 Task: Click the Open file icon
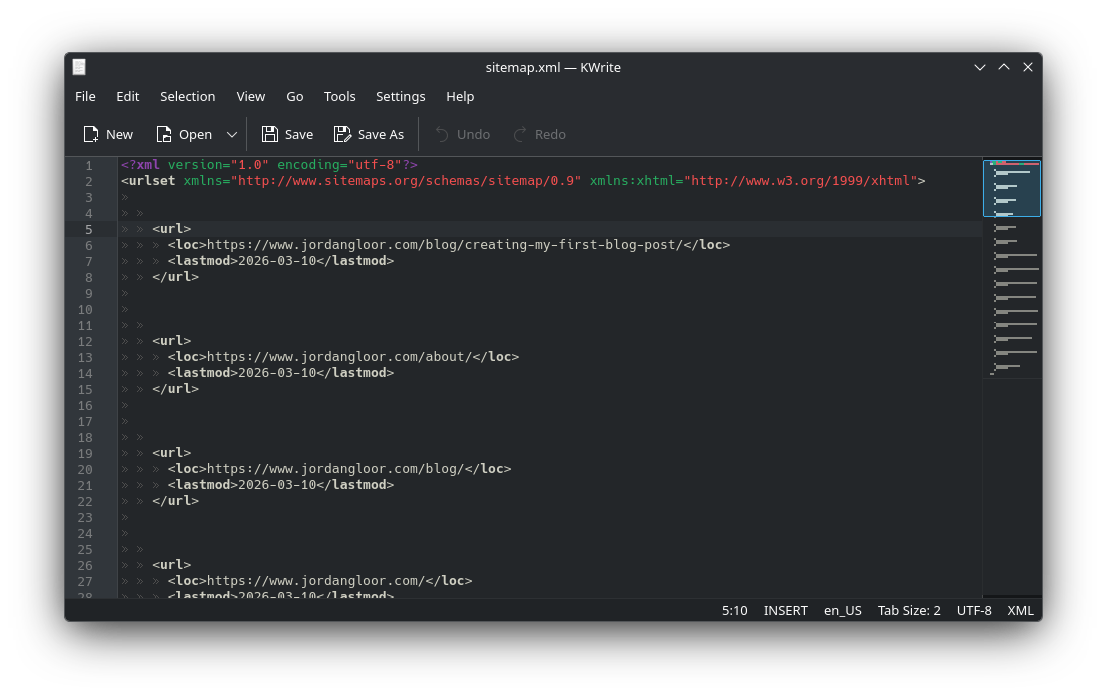point(164,134)
